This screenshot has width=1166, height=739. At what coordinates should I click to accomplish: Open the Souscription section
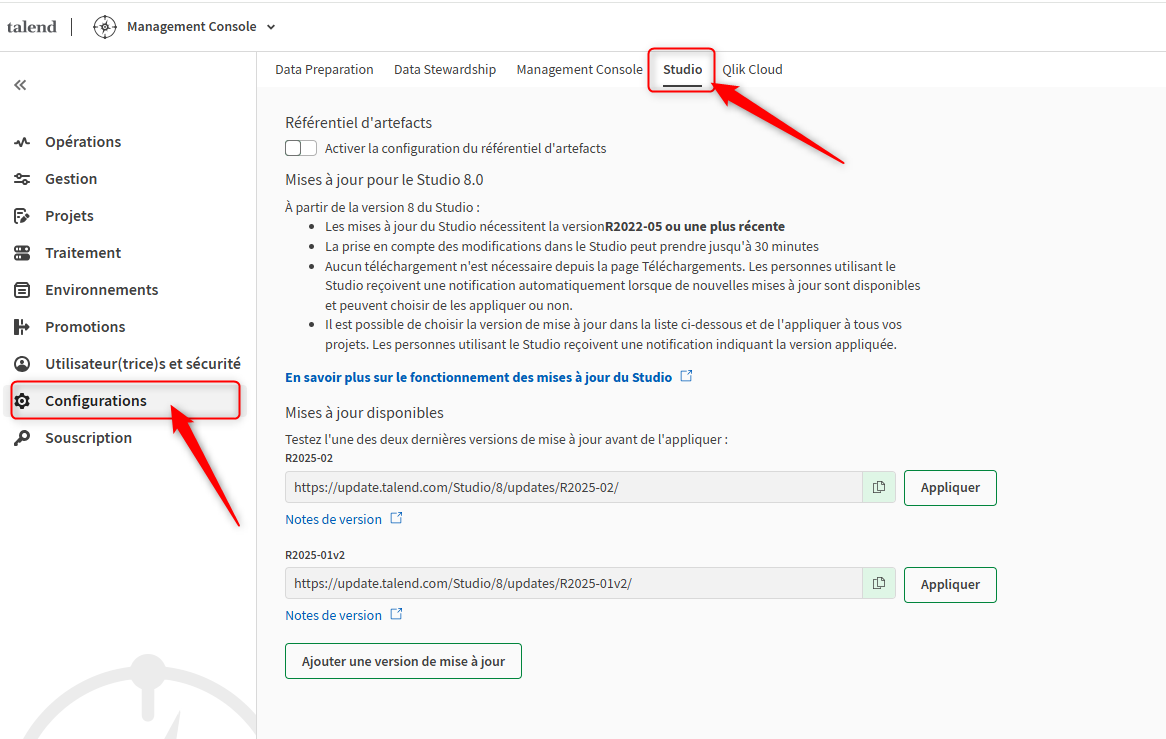[x=89, y=437]
